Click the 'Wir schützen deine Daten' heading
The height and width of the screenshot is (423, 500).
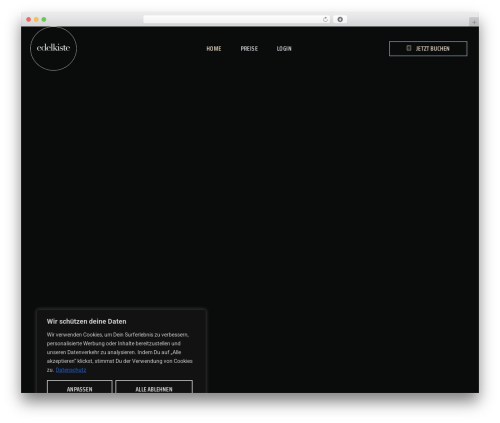tap(86, 322)
